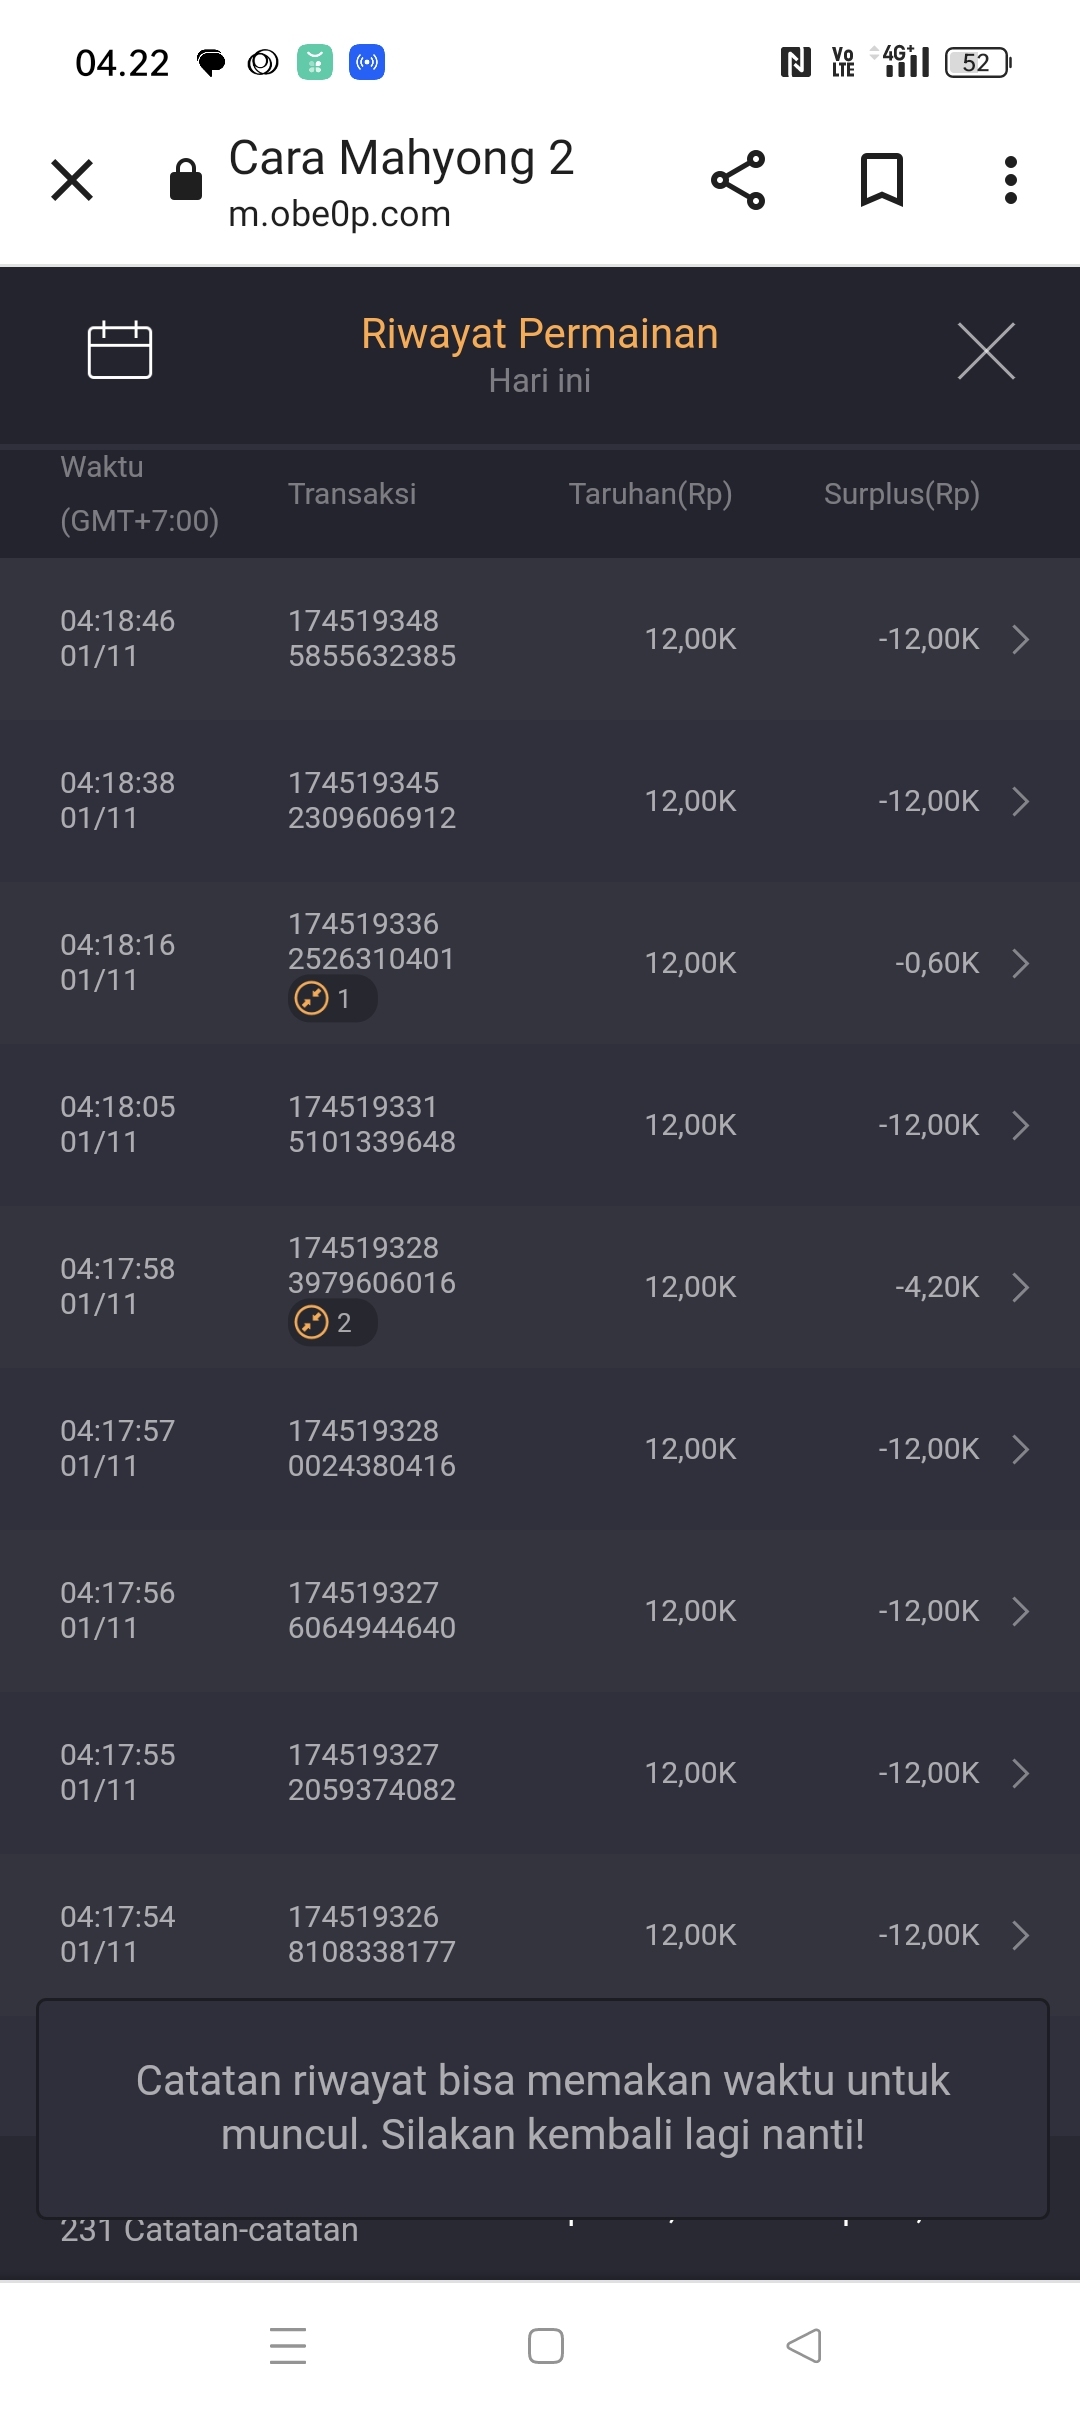The image size is (1080, 2412).
Task: Tap the browser share icon
Action: pos(738,181)
